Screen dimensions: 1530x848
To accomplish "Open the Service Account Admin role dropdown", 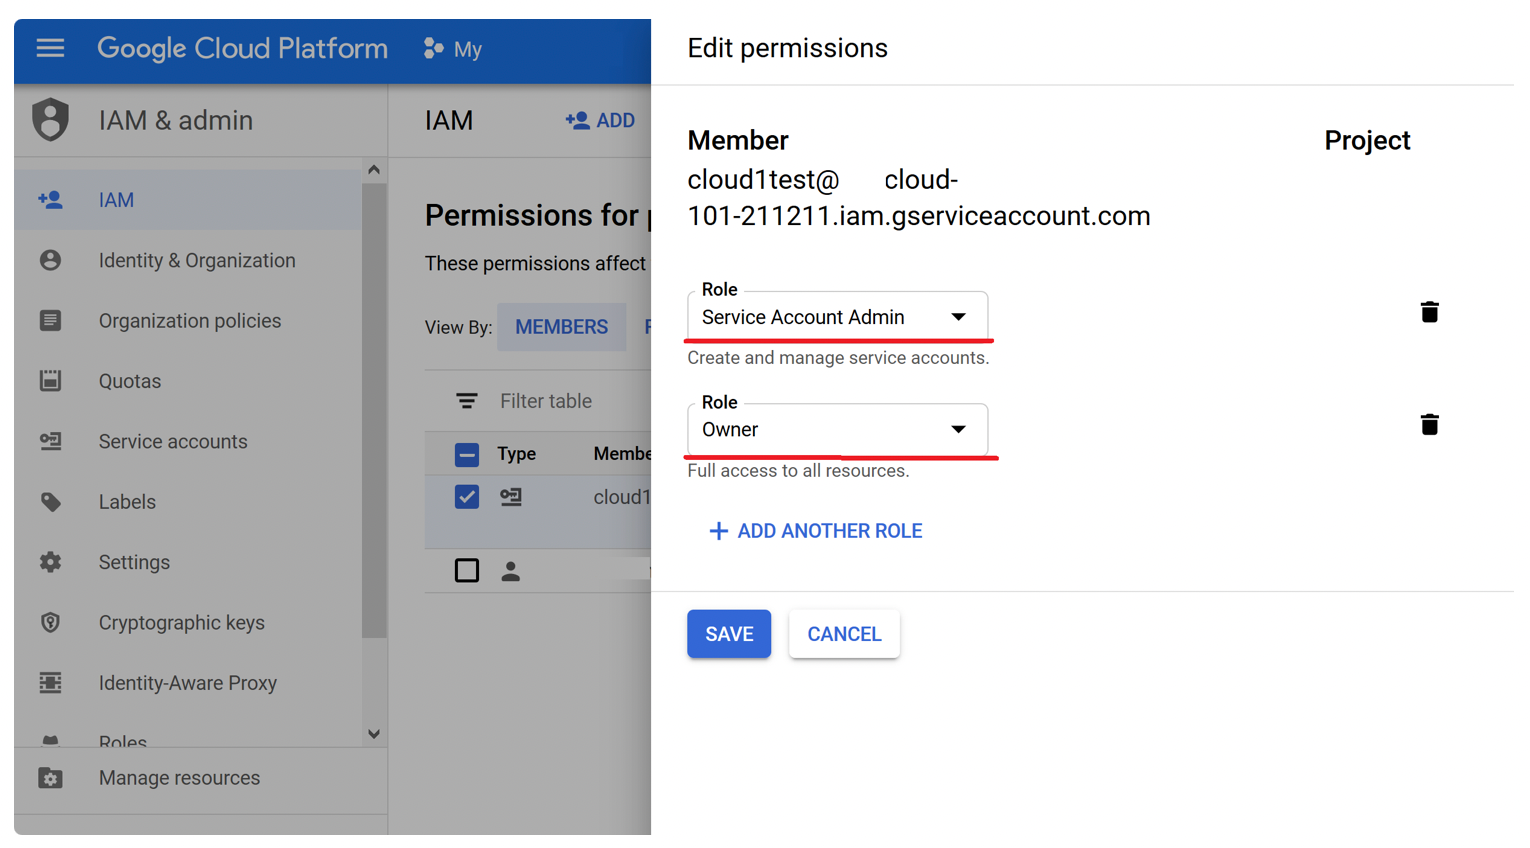I will coord(837,317).
